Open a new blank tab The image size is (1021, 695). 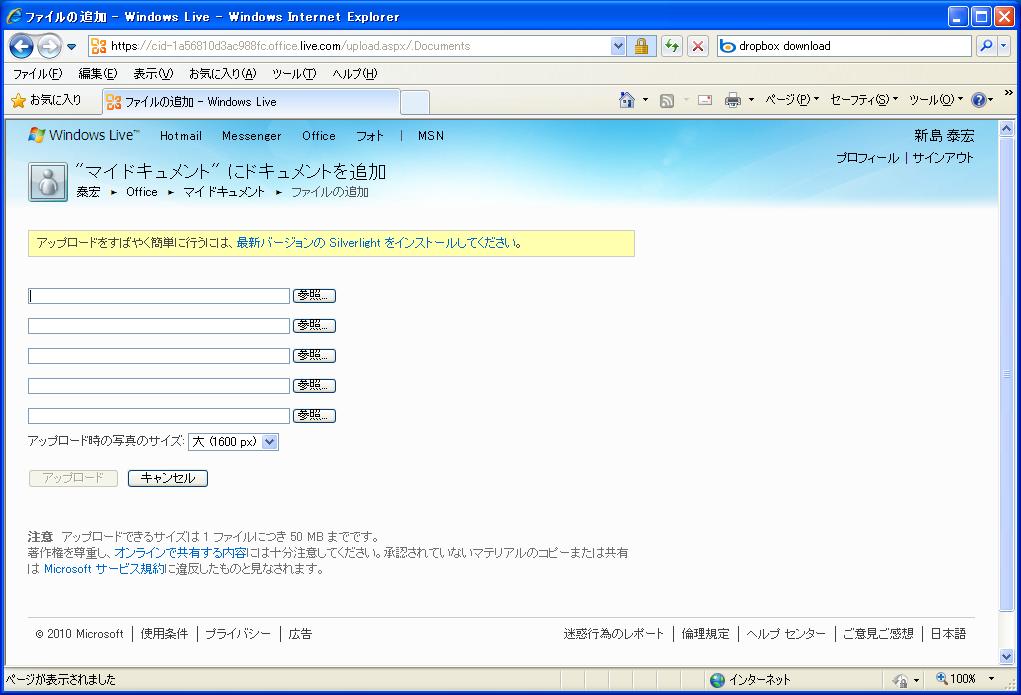point(415,102)
